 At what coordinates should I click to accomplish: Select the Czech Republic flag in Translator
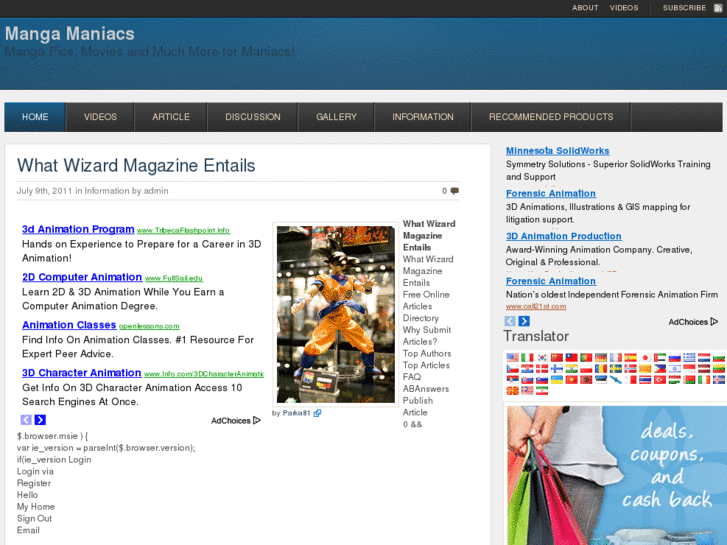(513, 369)
